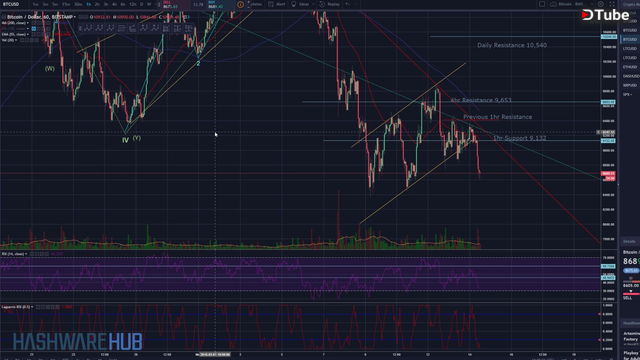Expand the Ideas dropdown arrow
The height and width of the screenshot is (360, 640).
coord(313,4)
